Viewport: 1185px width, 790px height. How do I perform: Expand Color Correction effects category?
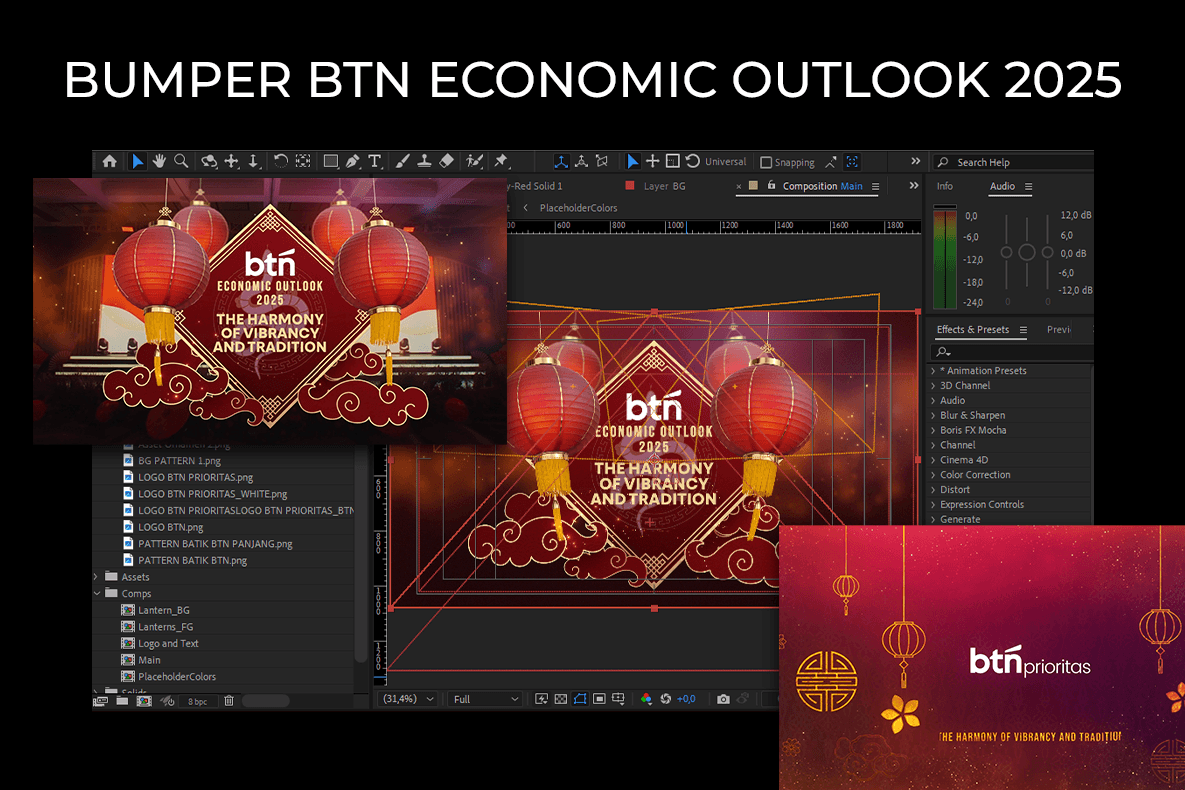(933, 475)
